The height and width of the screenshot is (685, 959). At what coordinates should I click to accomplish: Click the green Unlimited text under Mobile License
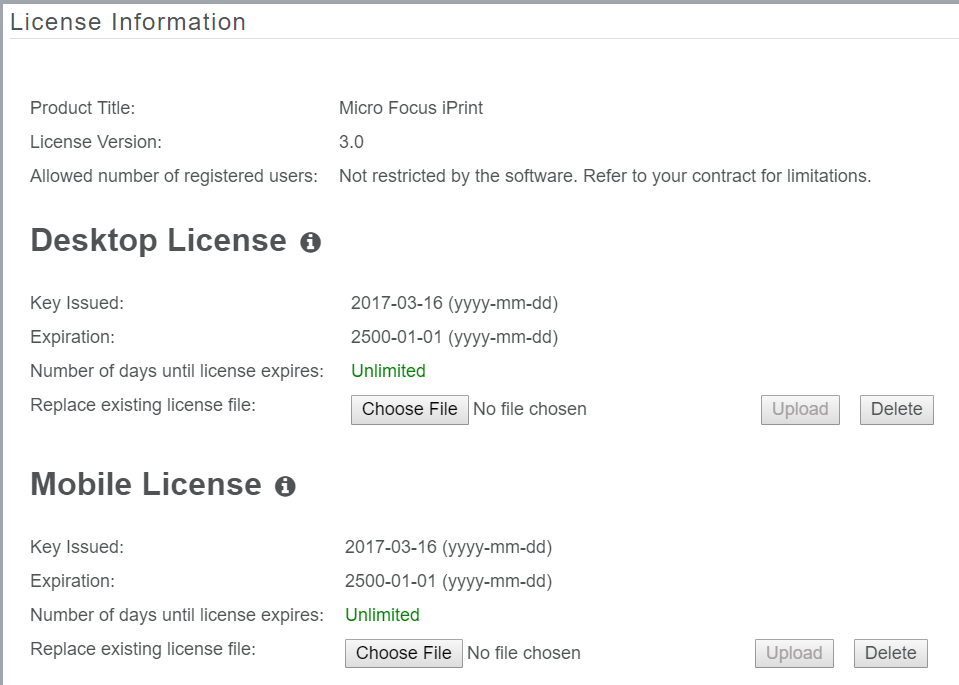click(x=382, y=615)
